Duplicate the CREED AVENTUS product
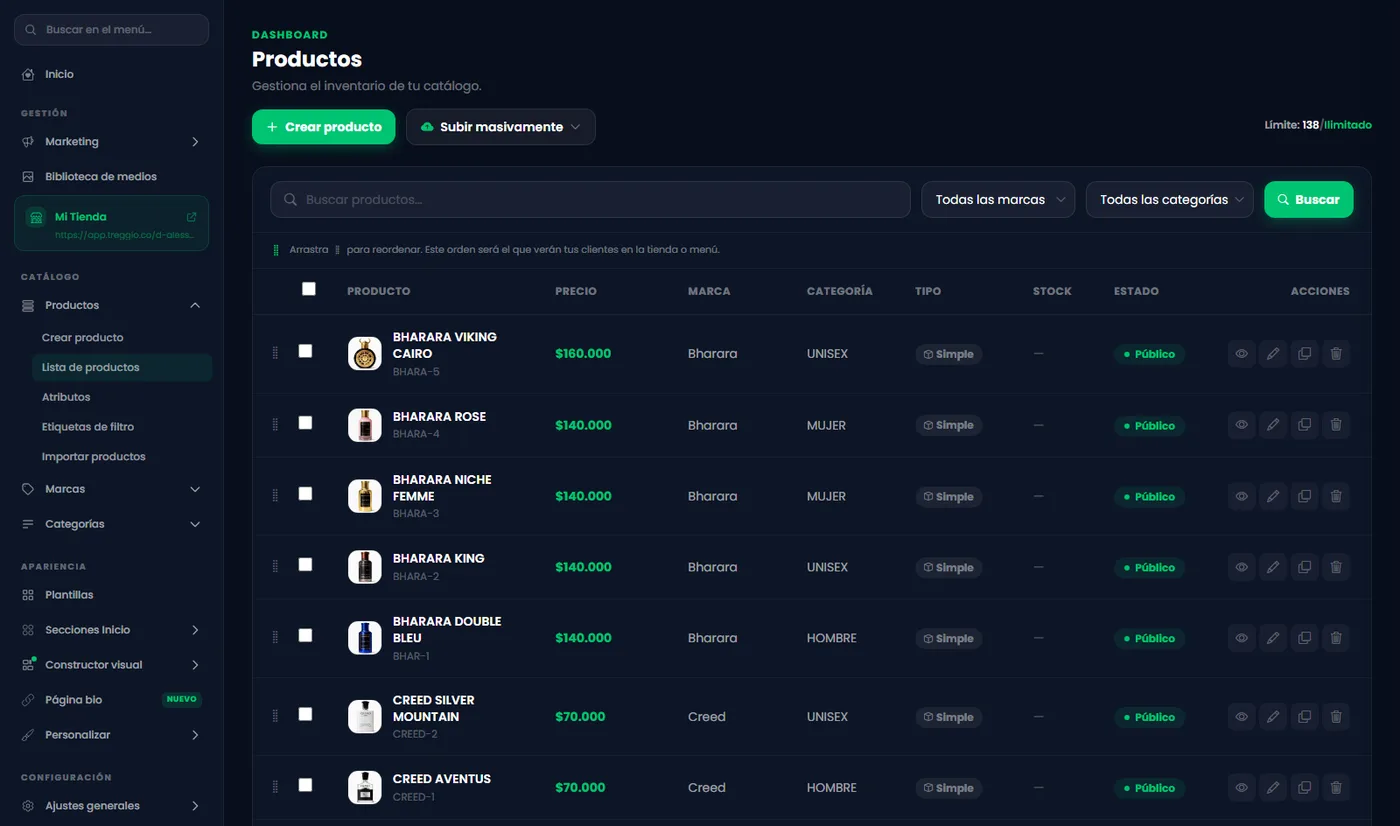The height and width of the screenshot is (826, 1400). tap(1304, 788)
